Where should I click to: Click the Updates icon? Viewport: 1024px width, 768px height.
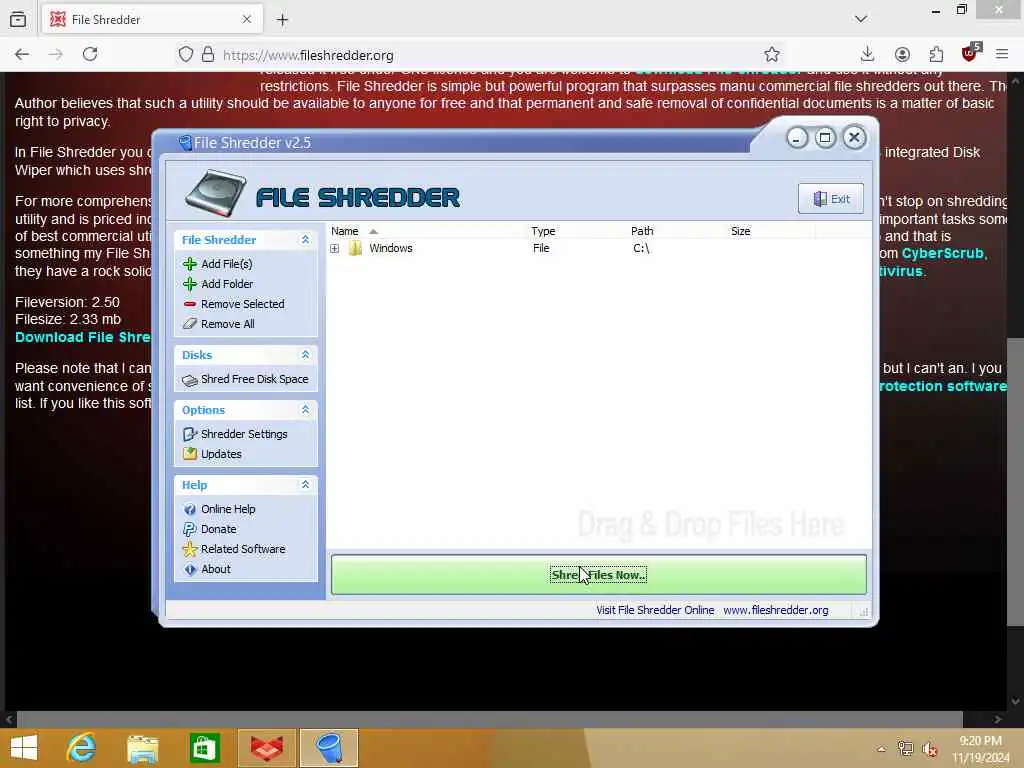tap(190, 454)
